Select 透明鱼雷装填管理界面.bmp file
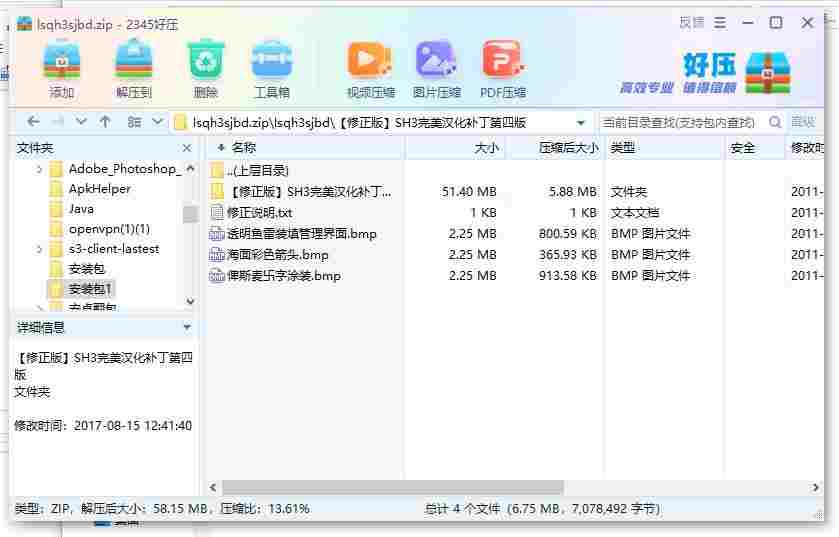 click(515, 234)
